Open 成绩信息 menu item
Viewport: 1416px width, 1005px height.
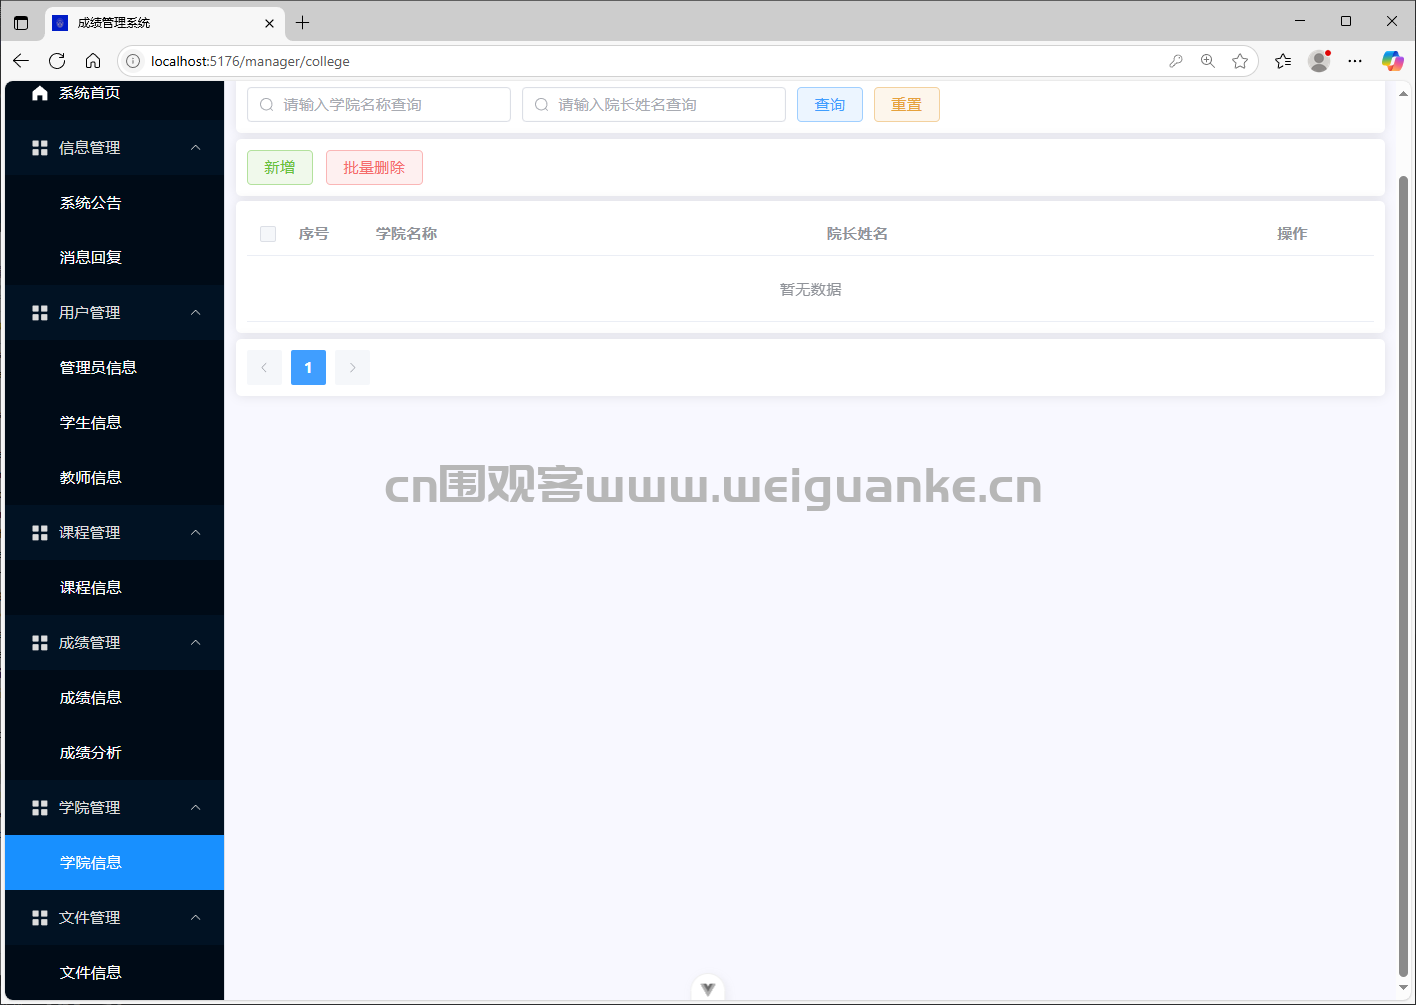(114, 698)
